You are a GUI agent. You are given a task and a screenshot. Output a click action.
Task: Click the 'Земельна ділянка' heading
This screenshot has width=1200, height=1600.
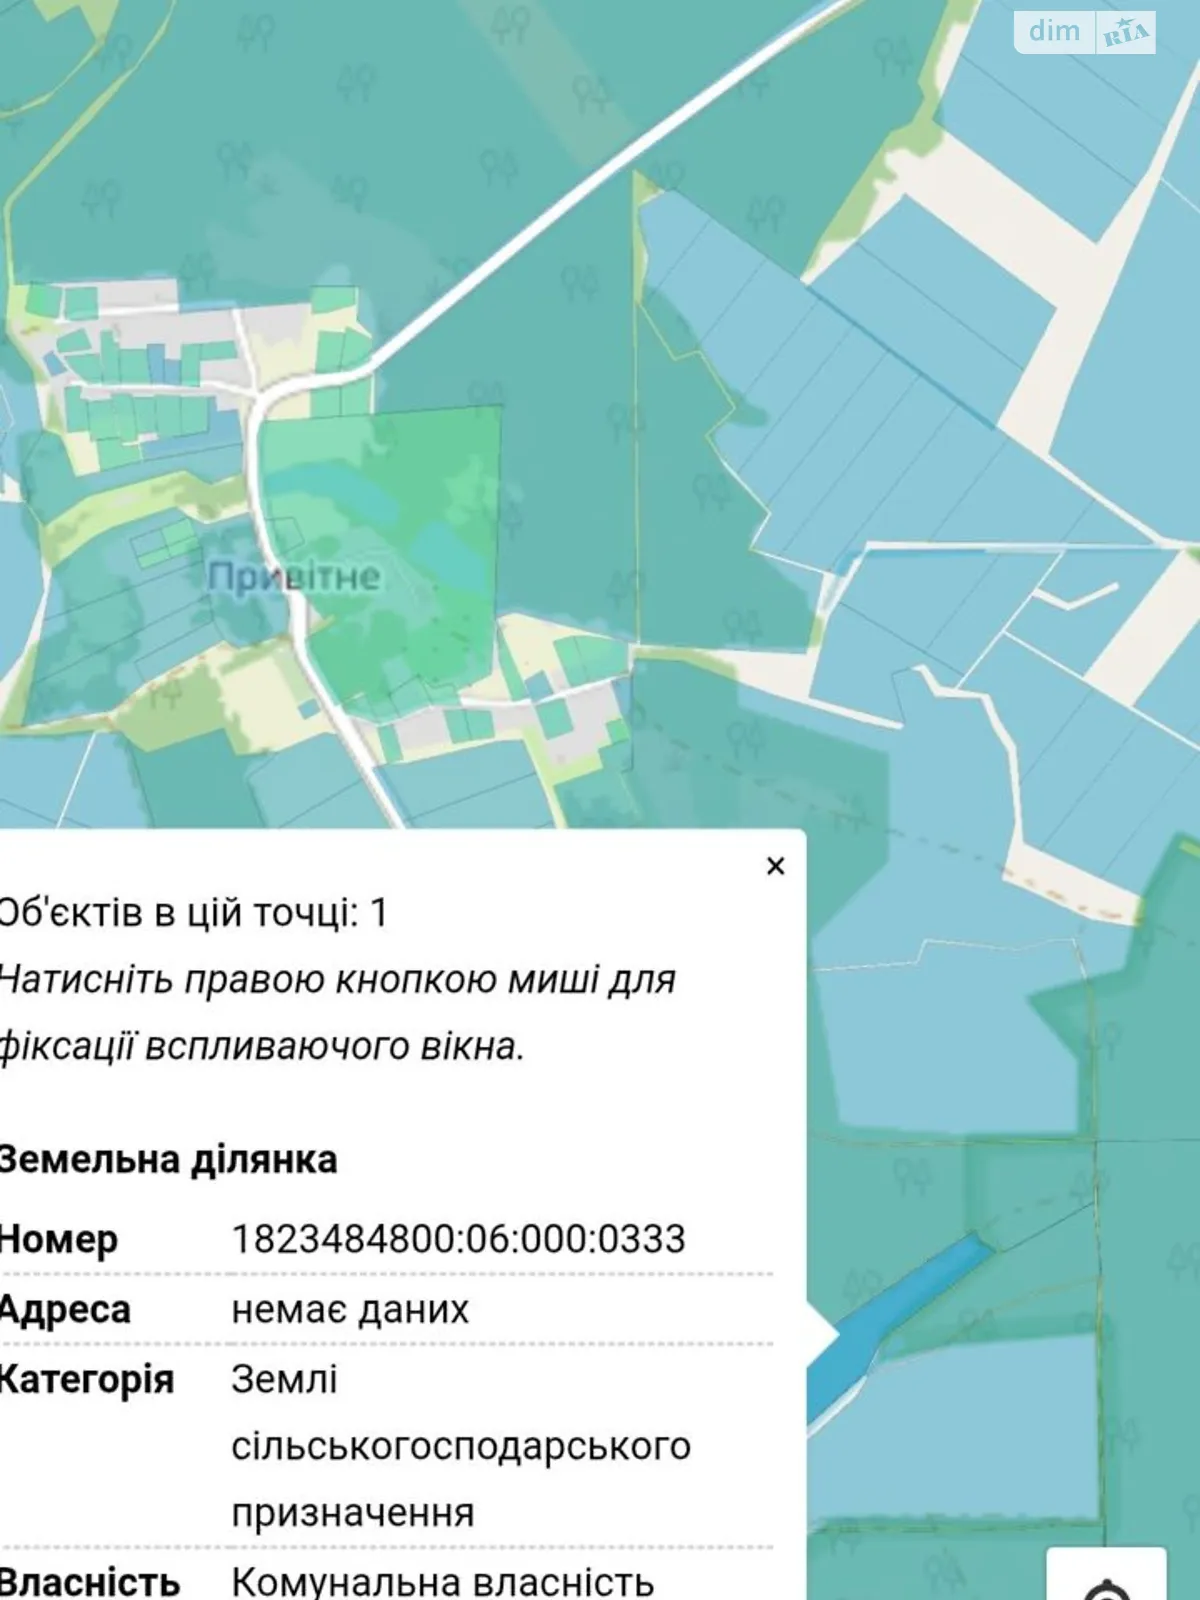[x=168, y=1160]
